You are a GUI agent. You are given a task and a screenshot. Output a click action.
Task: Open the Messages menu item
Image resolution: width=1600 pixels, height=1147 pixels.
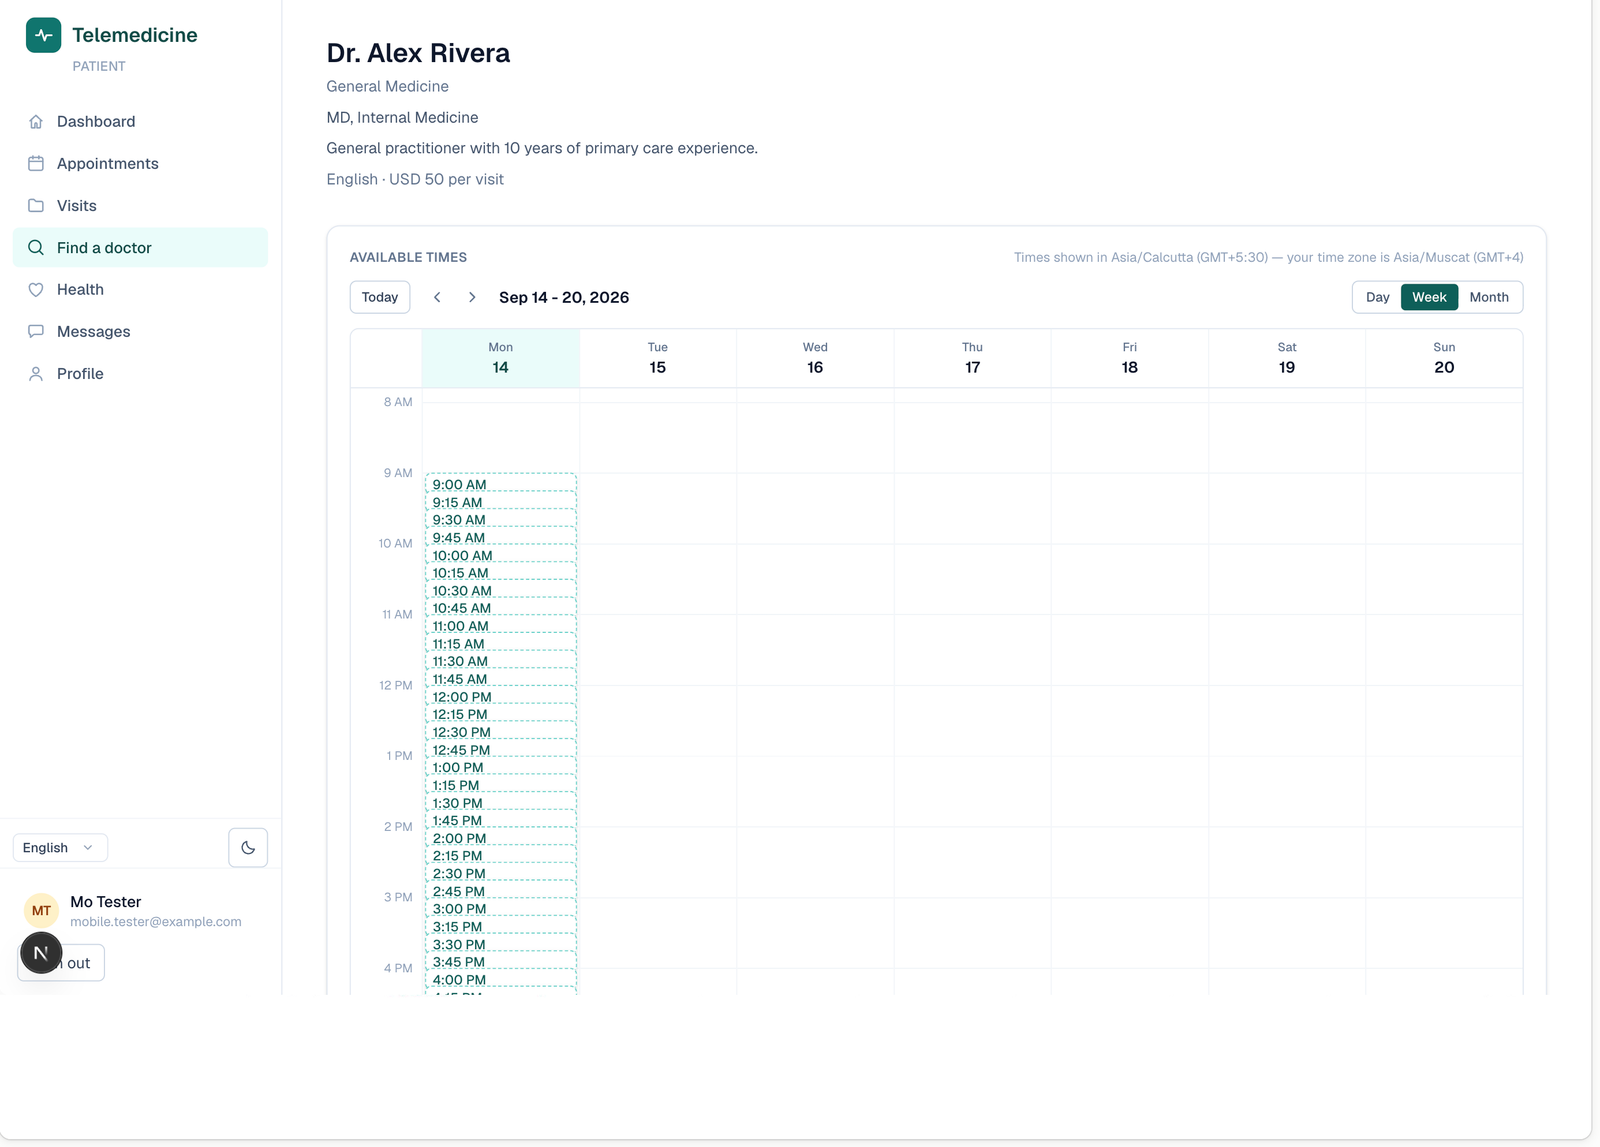pyautogui.click(x=140, y=331)
